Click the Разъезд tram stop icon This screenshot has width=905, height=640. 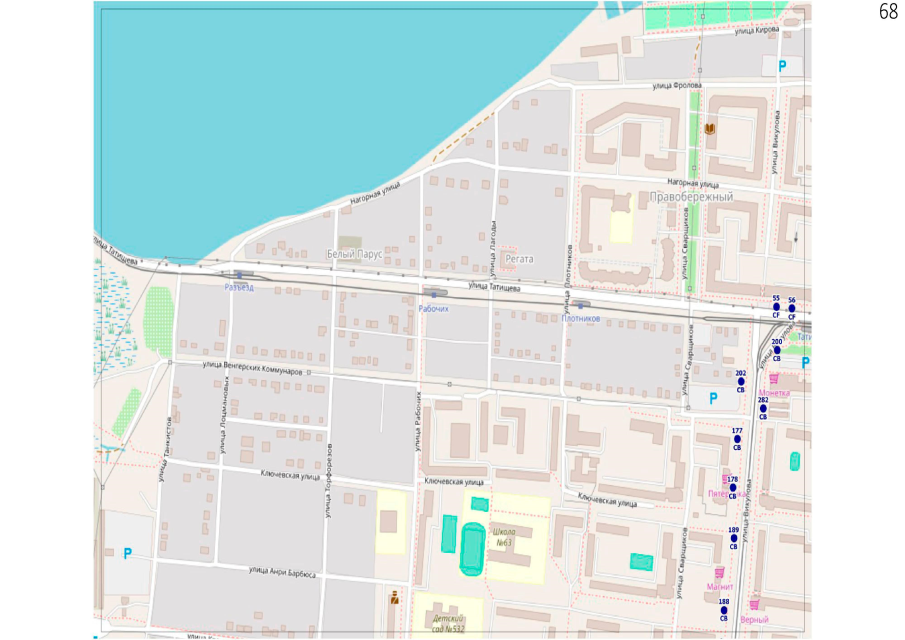[x=238, y=274]
